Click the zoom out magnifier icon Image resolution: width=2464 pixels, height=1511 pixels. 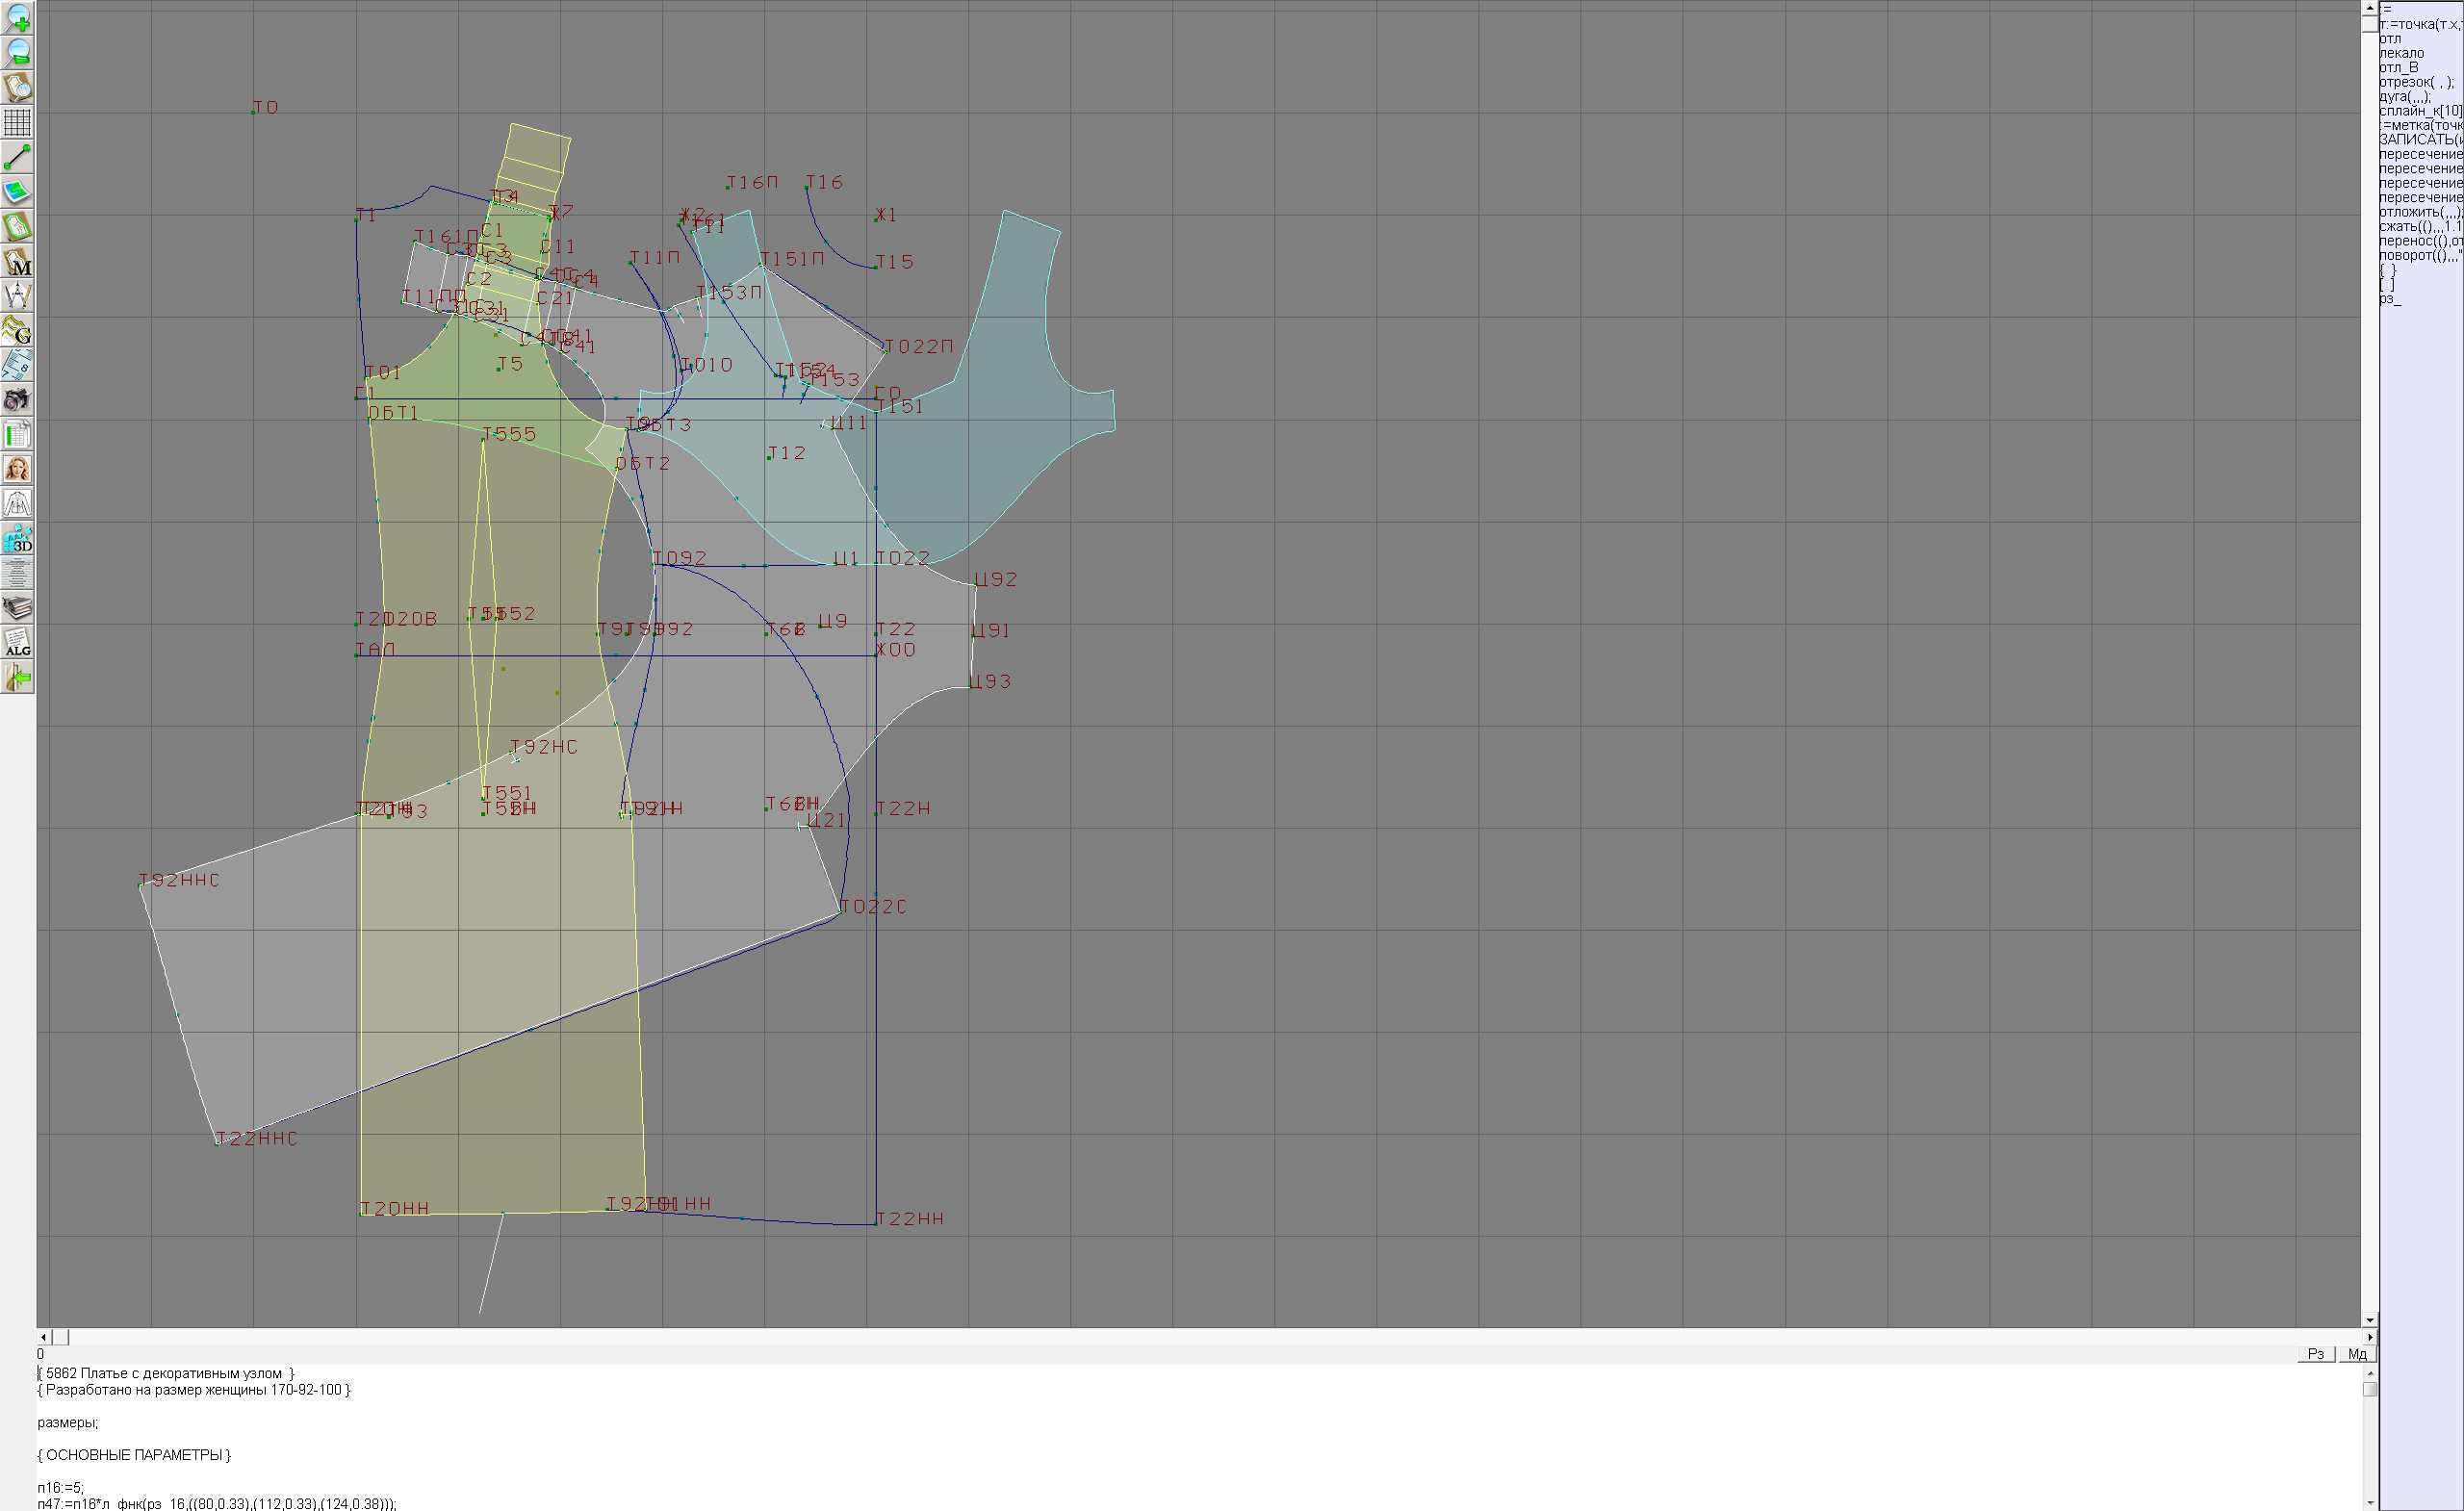point(17,52)
